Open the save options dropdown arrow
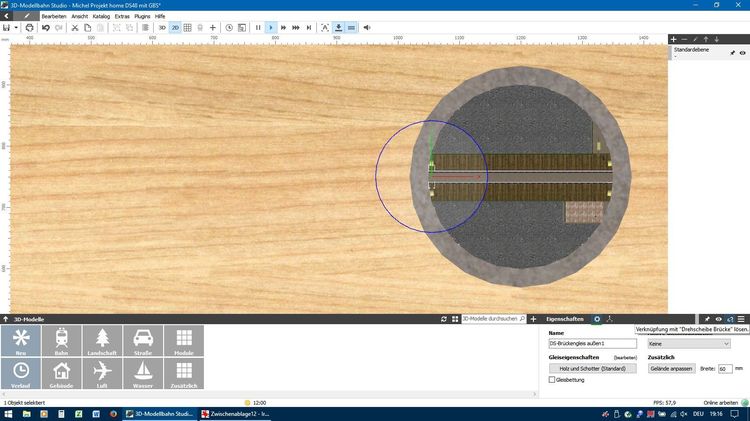 click(16, 28)
